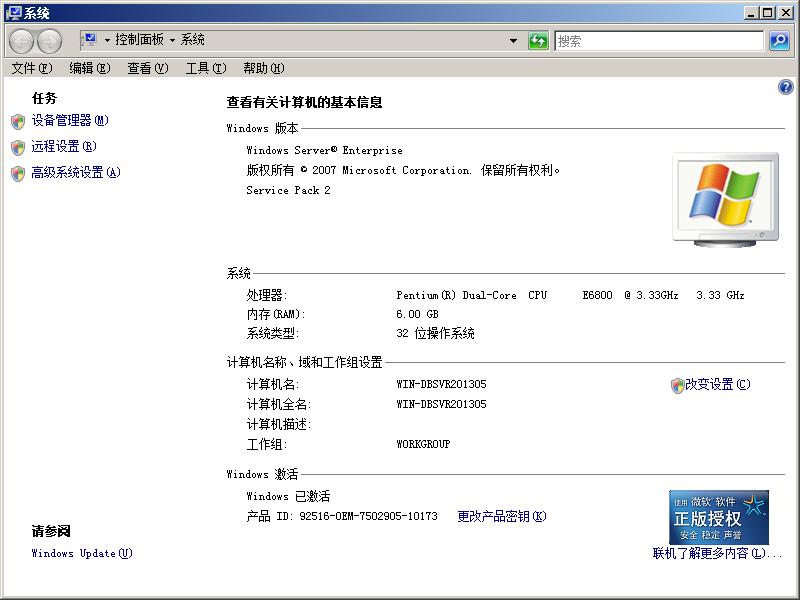Click 联机了解更多内容(L) link

click(x=717, y=553)
